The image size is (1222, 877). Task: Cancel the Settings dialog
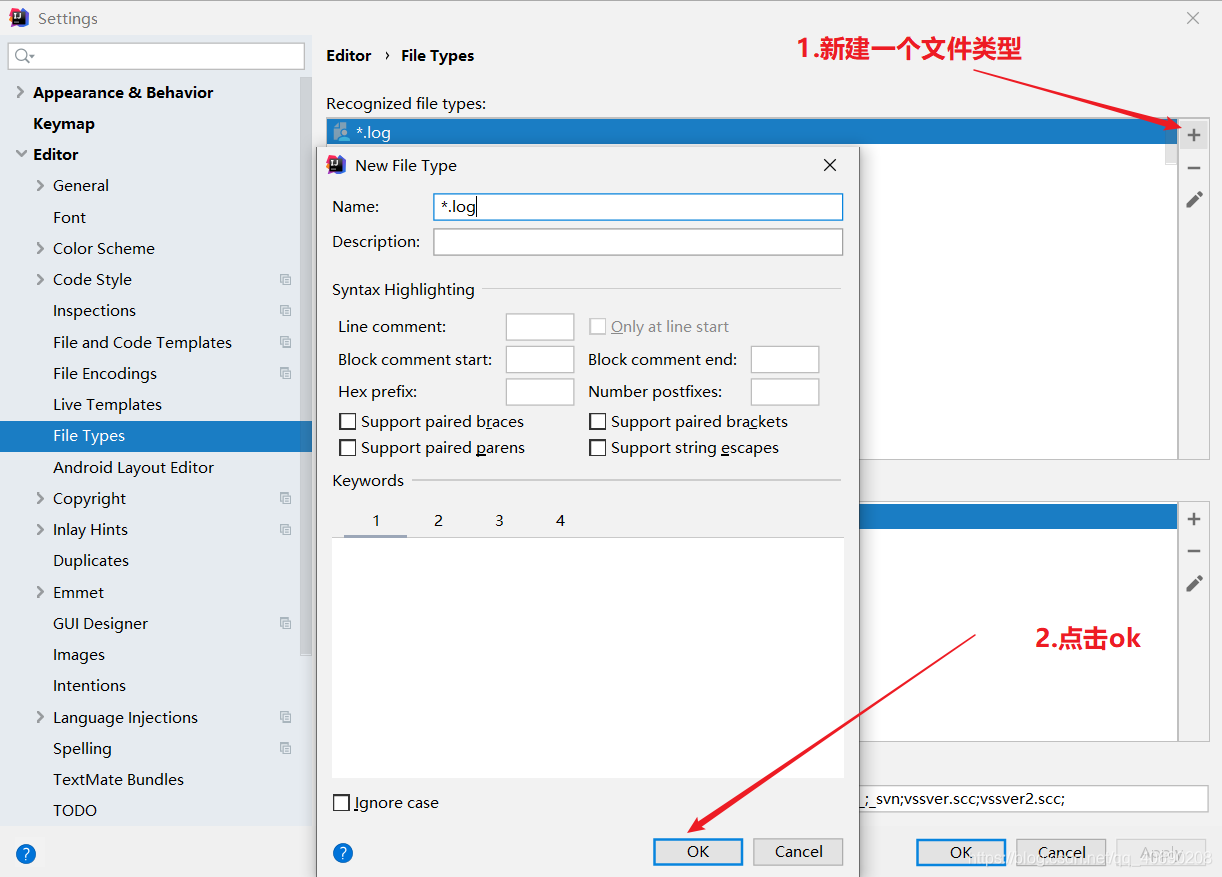[x=1060, y=852]
